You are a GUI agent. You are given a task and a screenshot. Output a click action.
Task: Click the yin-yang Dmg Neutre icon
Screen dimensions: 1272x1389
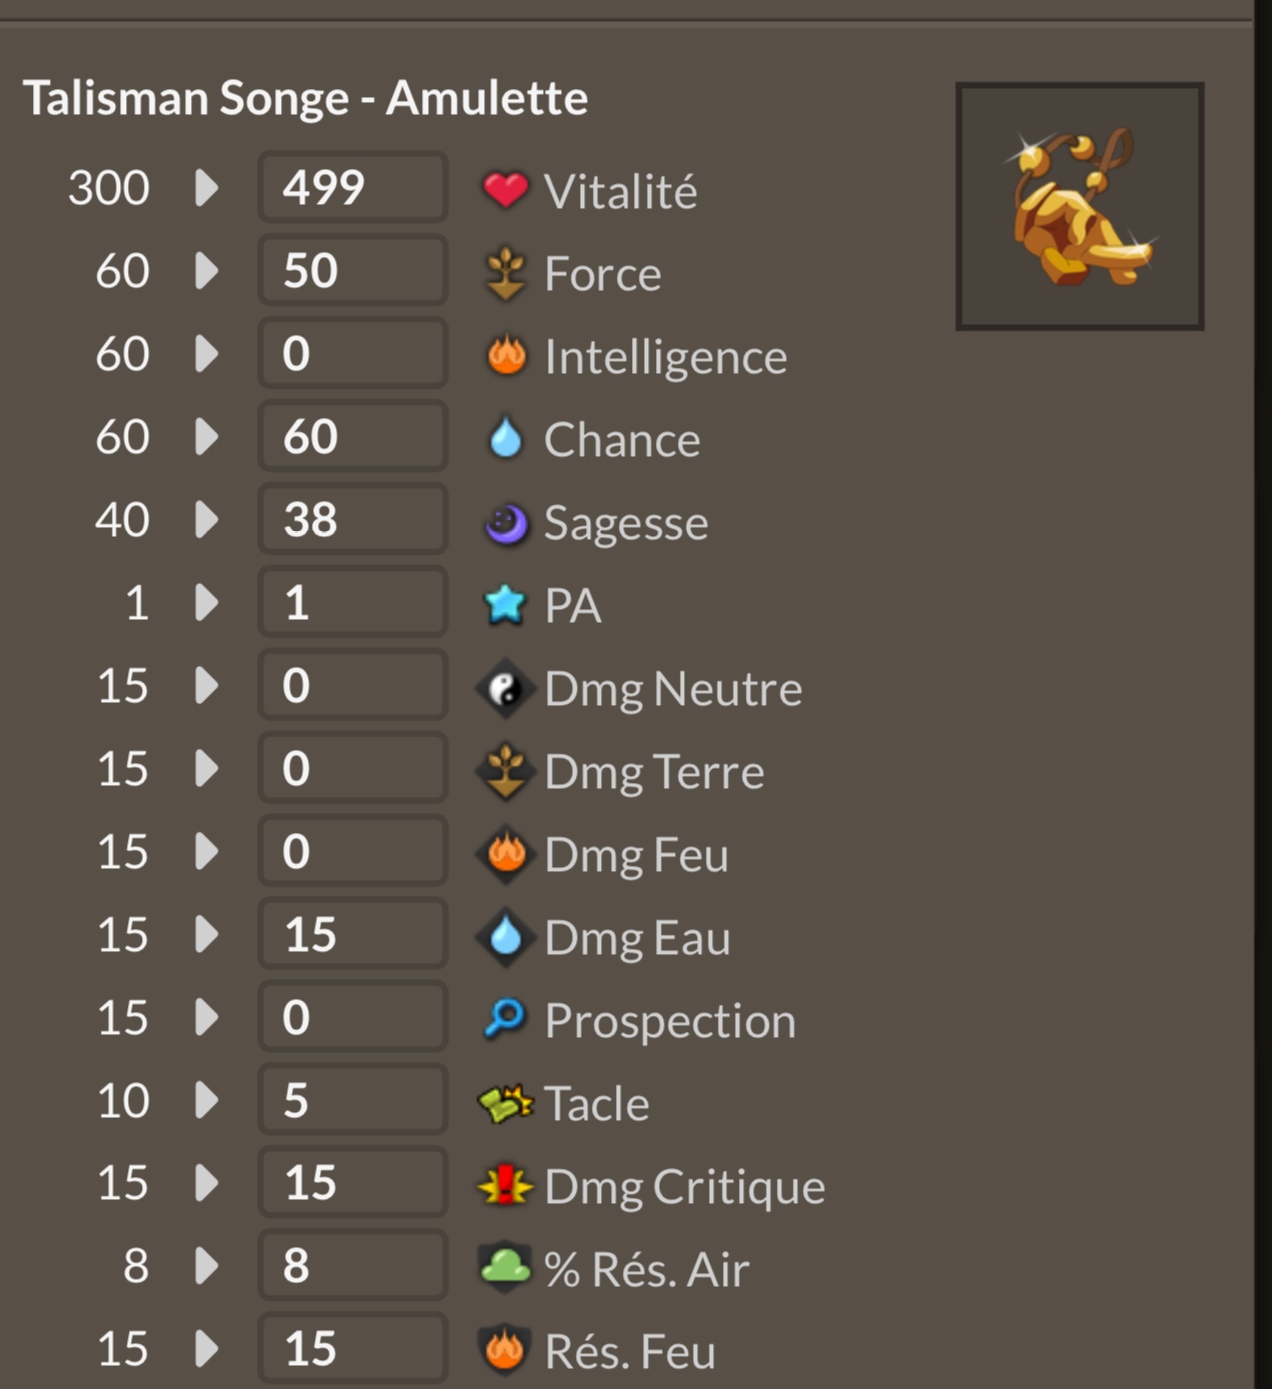pyautogui.click(x=505, y=689)
